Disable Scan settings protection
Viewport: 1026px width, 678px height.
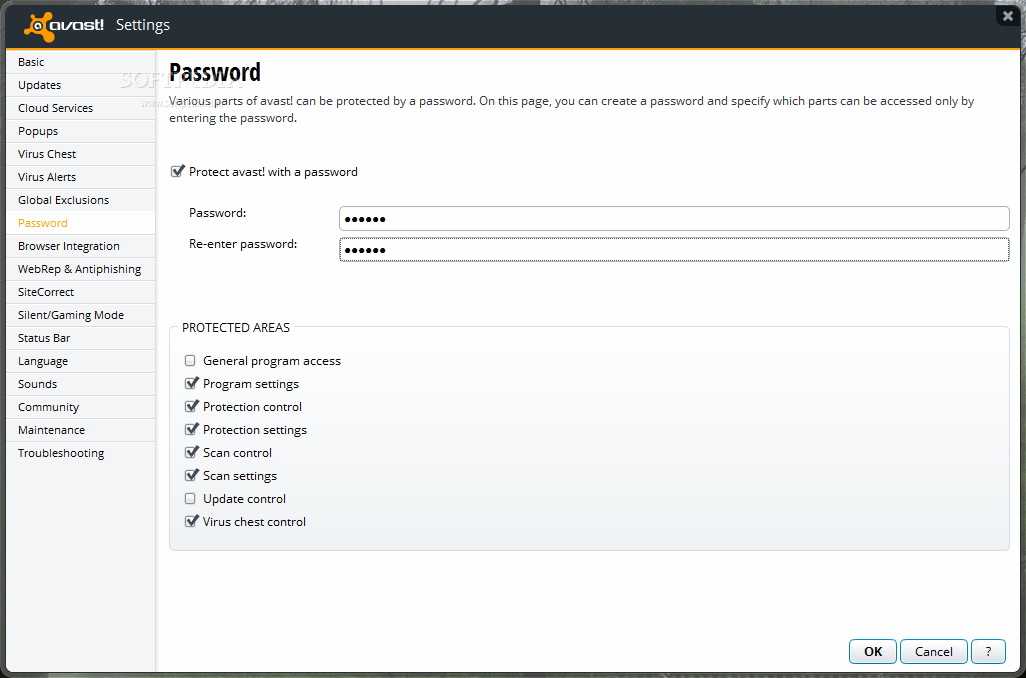tap(191, 476)
